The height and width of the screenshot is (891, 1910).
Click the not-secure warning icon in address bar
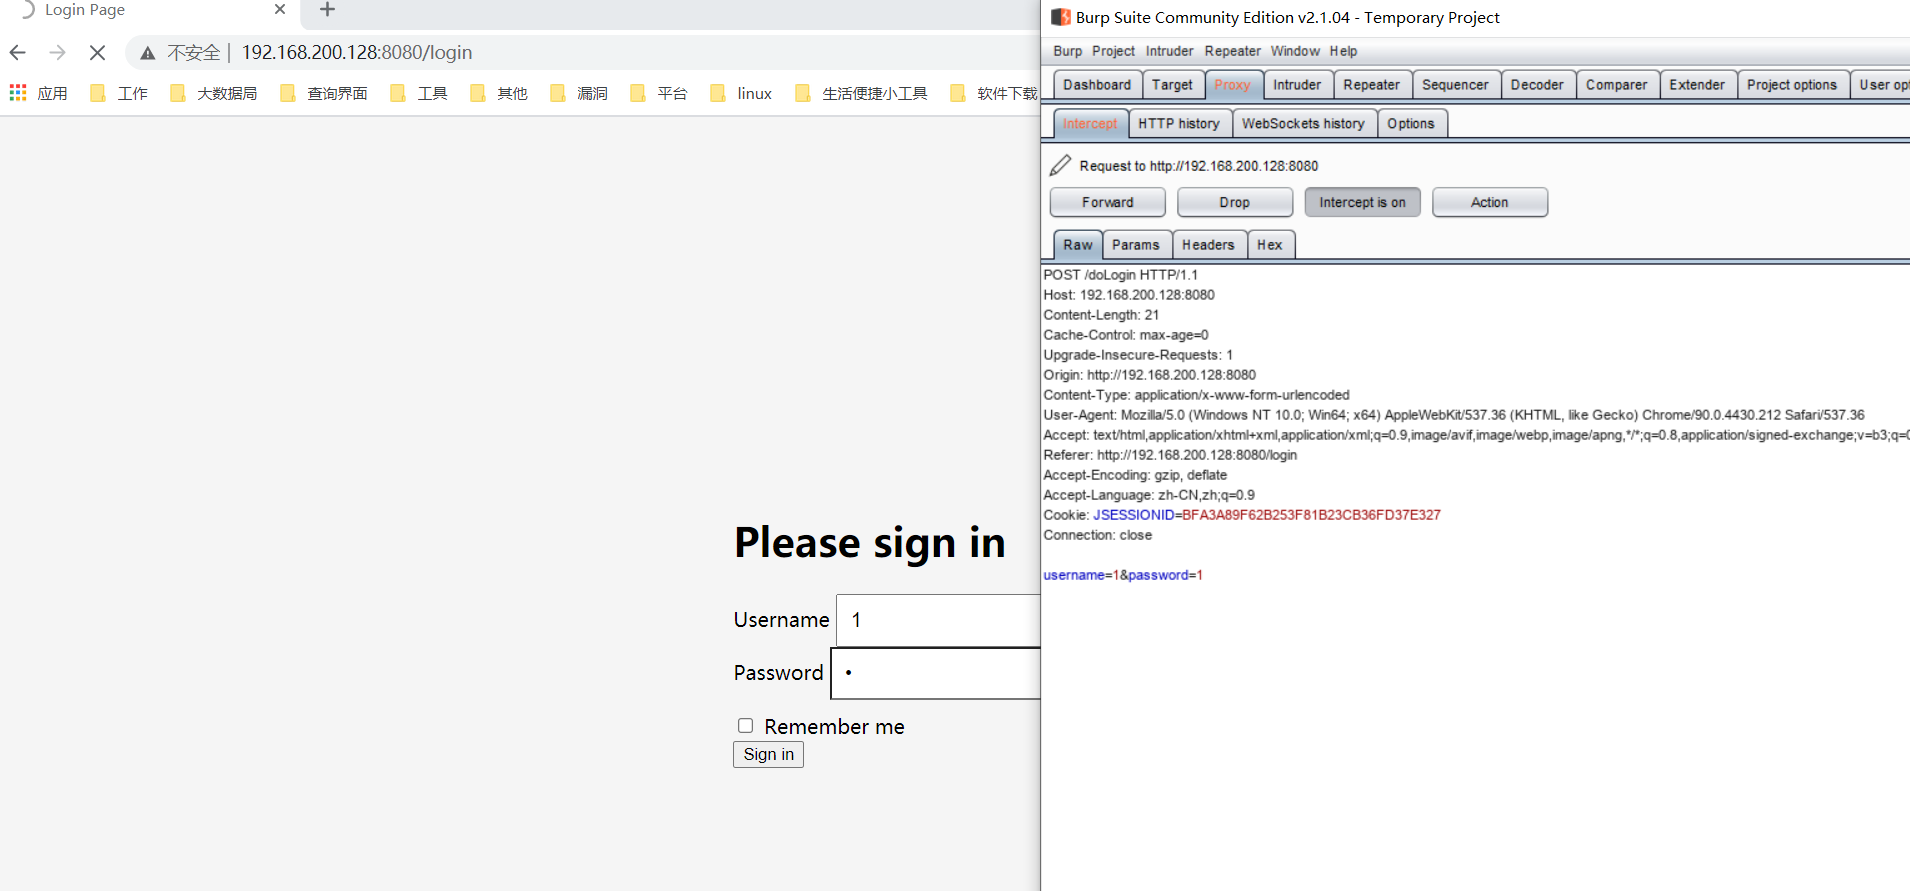click(x=148, y=53)
